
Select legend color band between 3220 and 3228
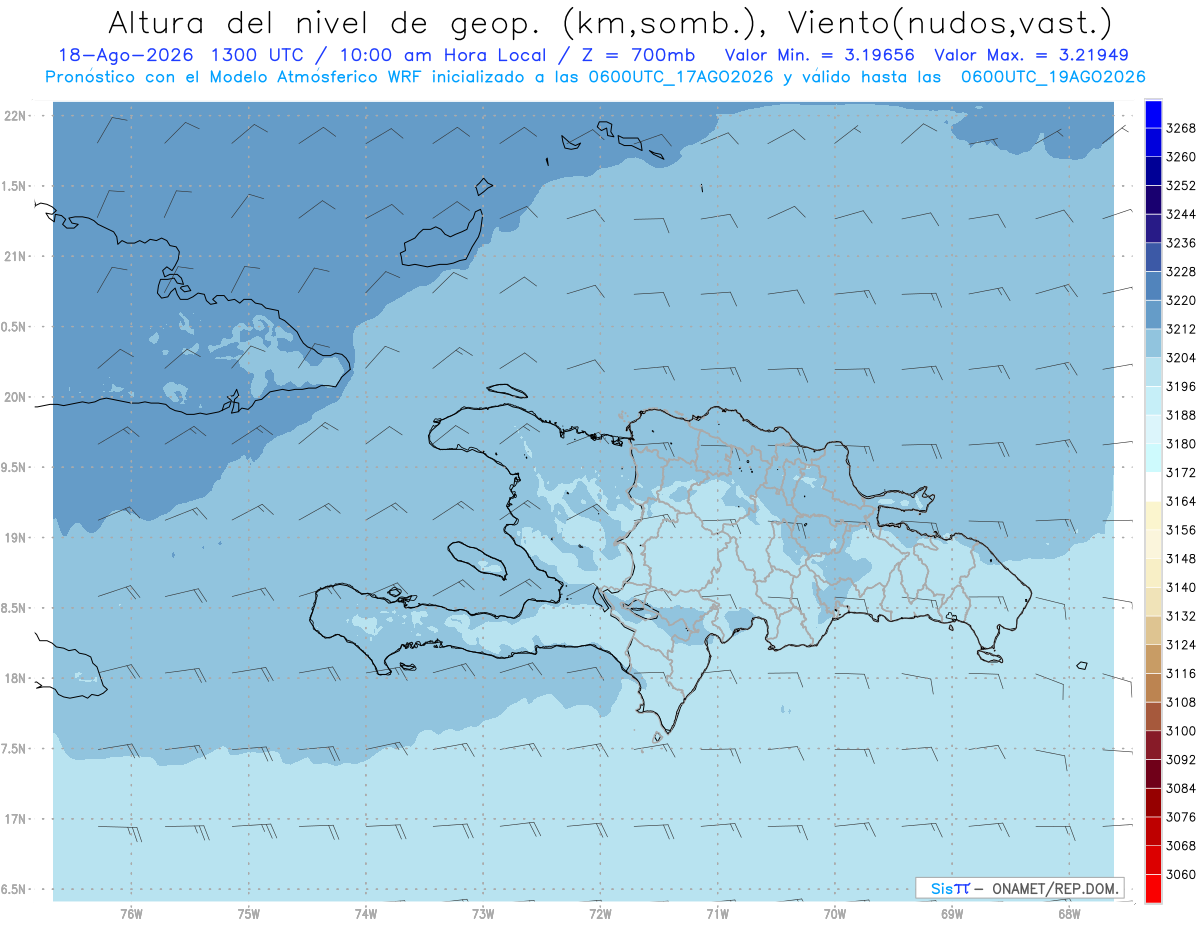point(1153,286)
